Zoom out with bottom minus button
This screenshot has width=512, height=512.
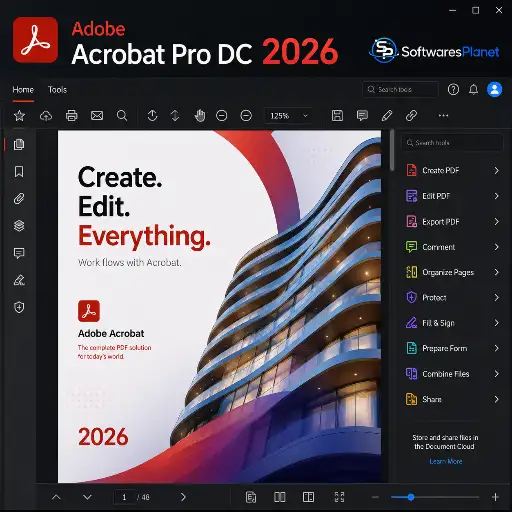[375, 497]
